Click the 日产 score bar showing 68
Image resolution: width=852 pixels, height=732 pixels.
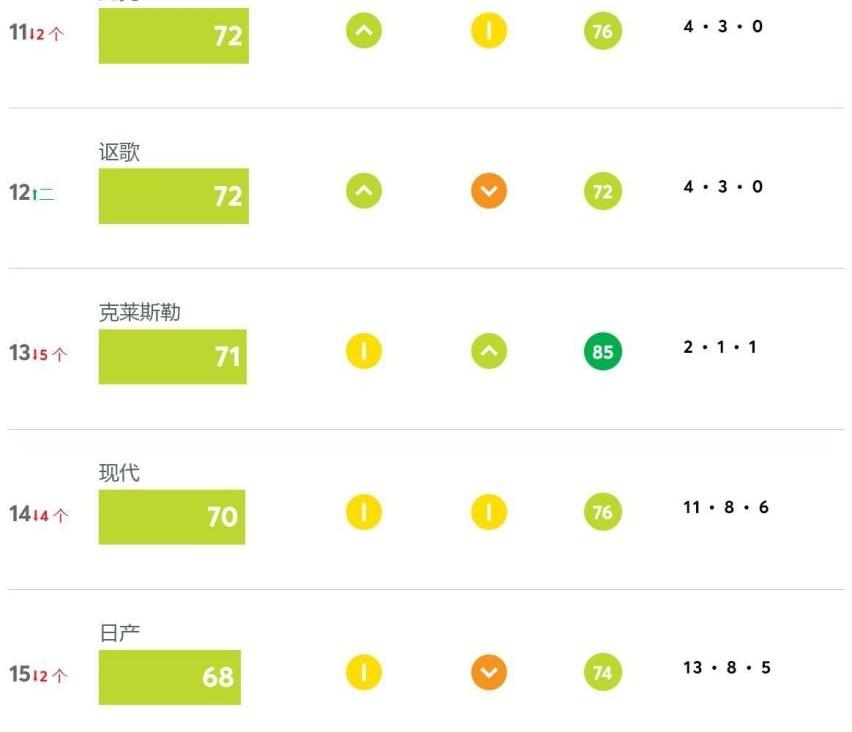tap(170, 677)
